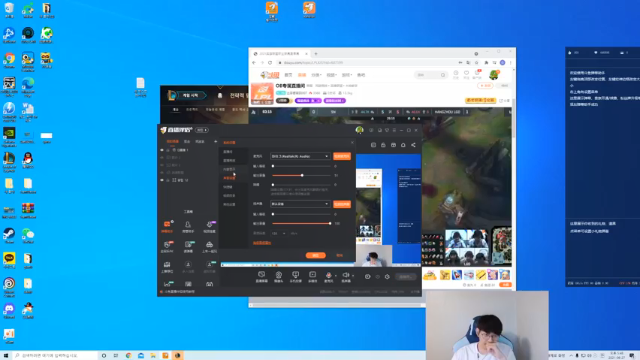Image resolution: width=640 pixels, height=360 pixels.
Task: Toggle the eye icon on the first source row
Action: 162,150
